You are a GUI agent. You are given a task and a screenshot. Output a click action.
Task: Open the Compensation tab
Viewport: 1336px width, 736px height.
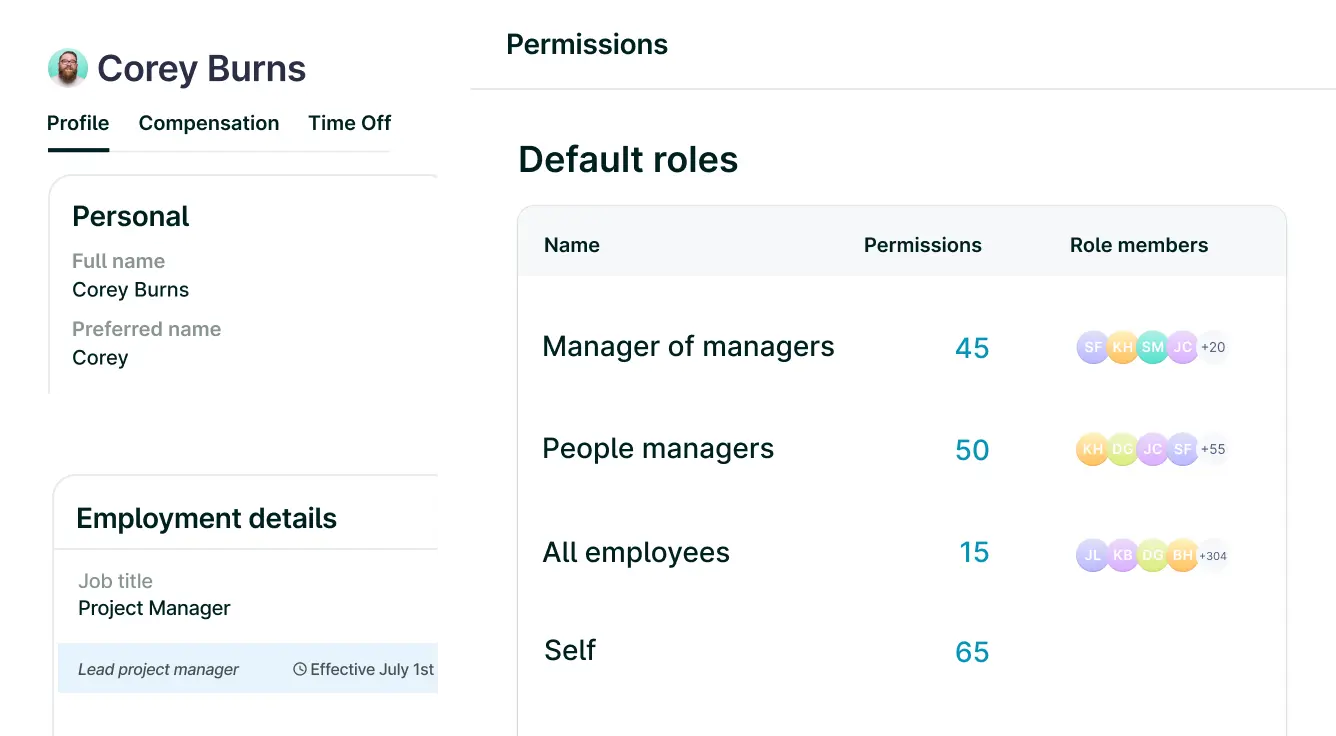click(209, 123)
